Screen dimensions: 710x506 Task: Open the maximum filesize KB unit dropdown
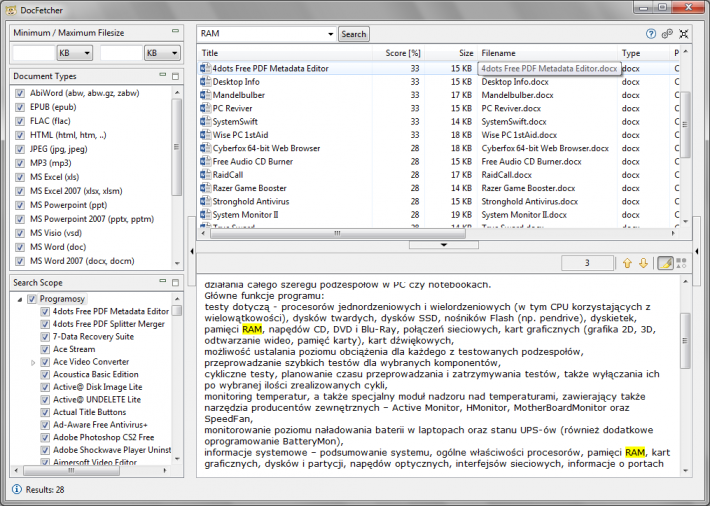(162, 53)
